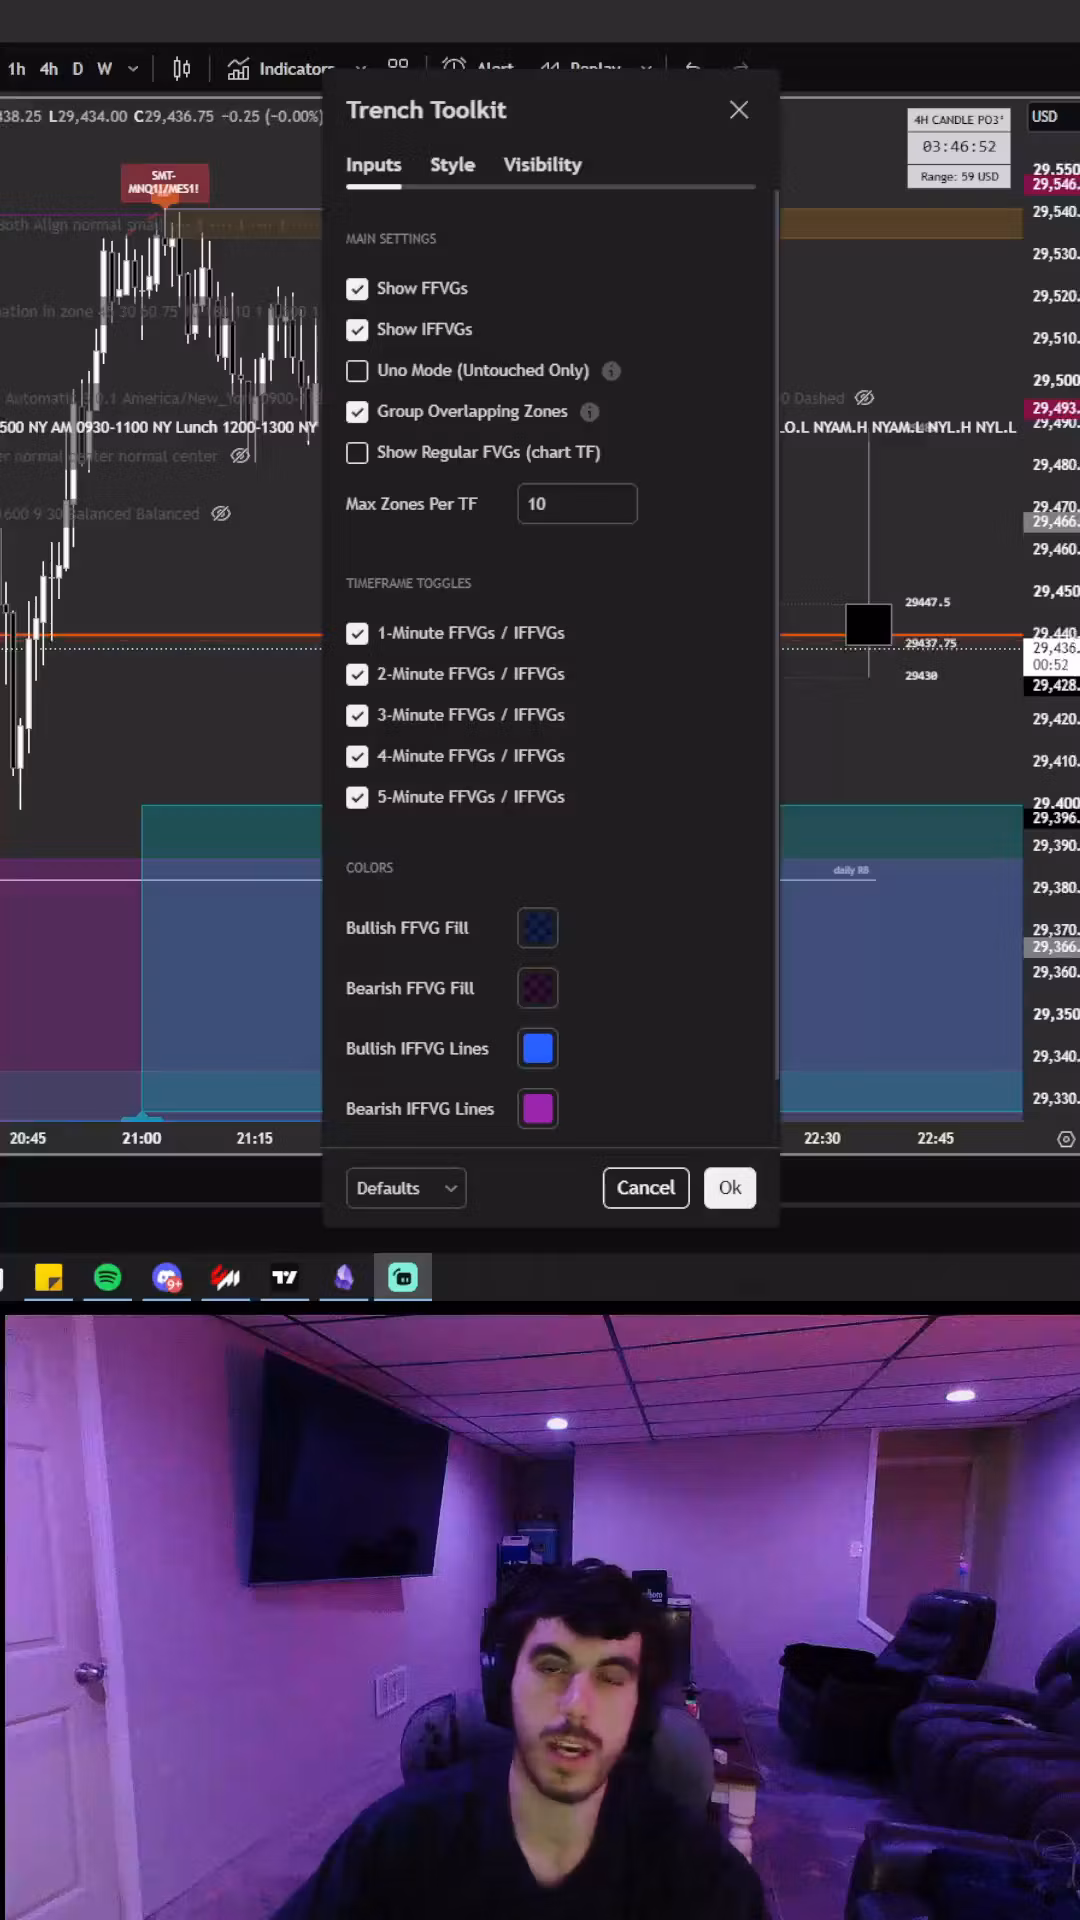Expand the Defaults dropdown
Screen dimensions: 1080x1920
pos(406,1188)
